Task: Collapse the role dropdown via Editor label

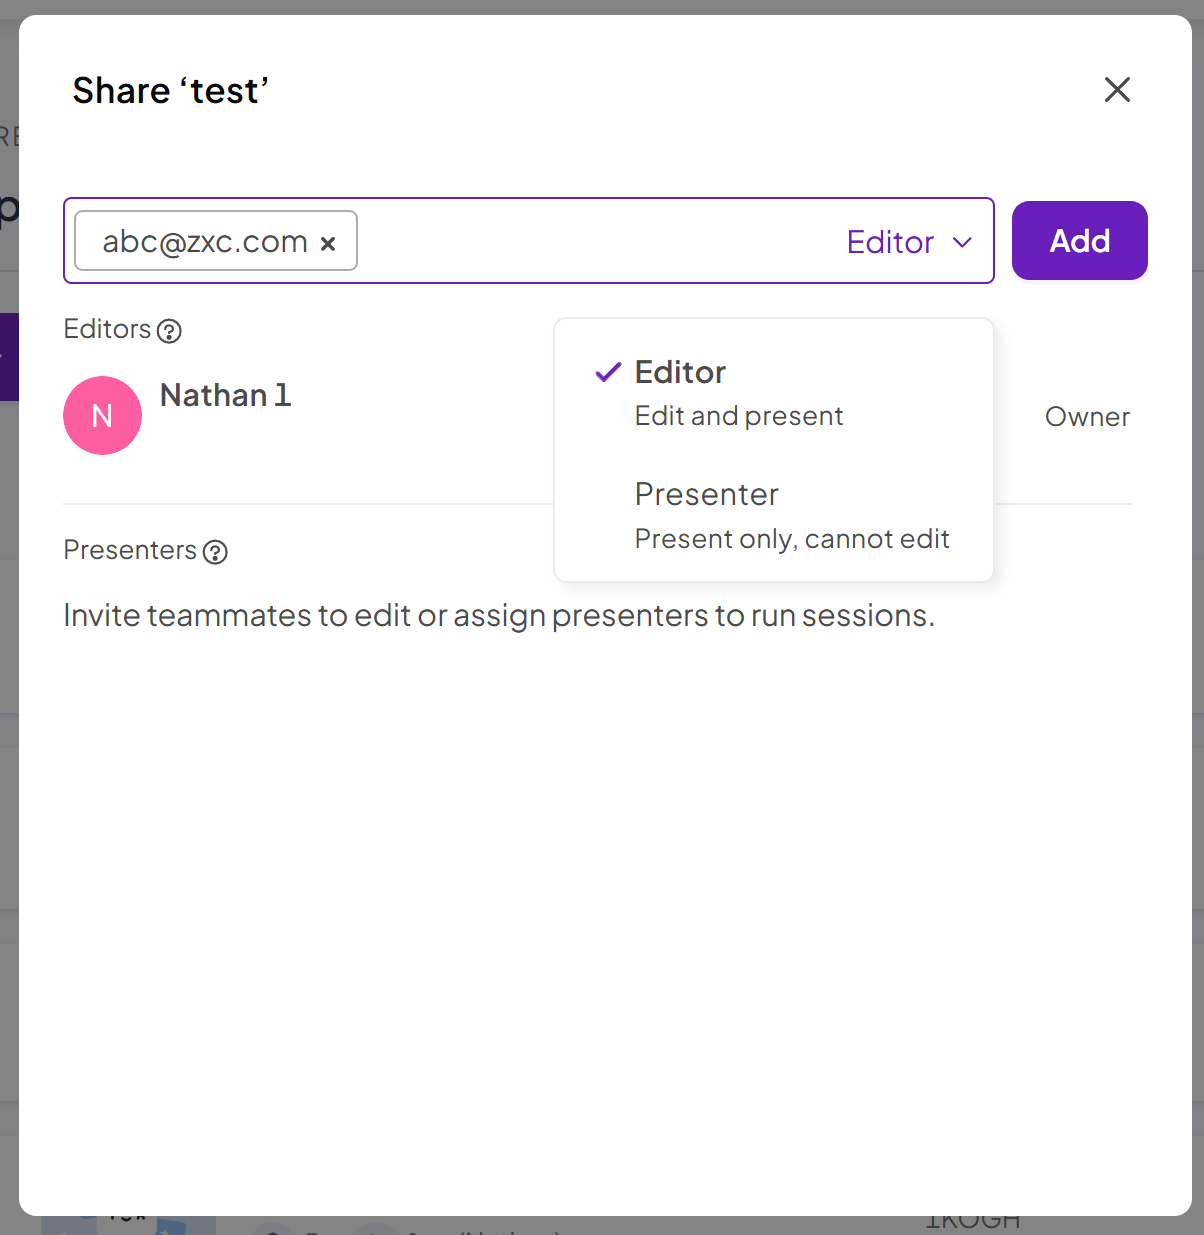Action: tap(890, 242)
